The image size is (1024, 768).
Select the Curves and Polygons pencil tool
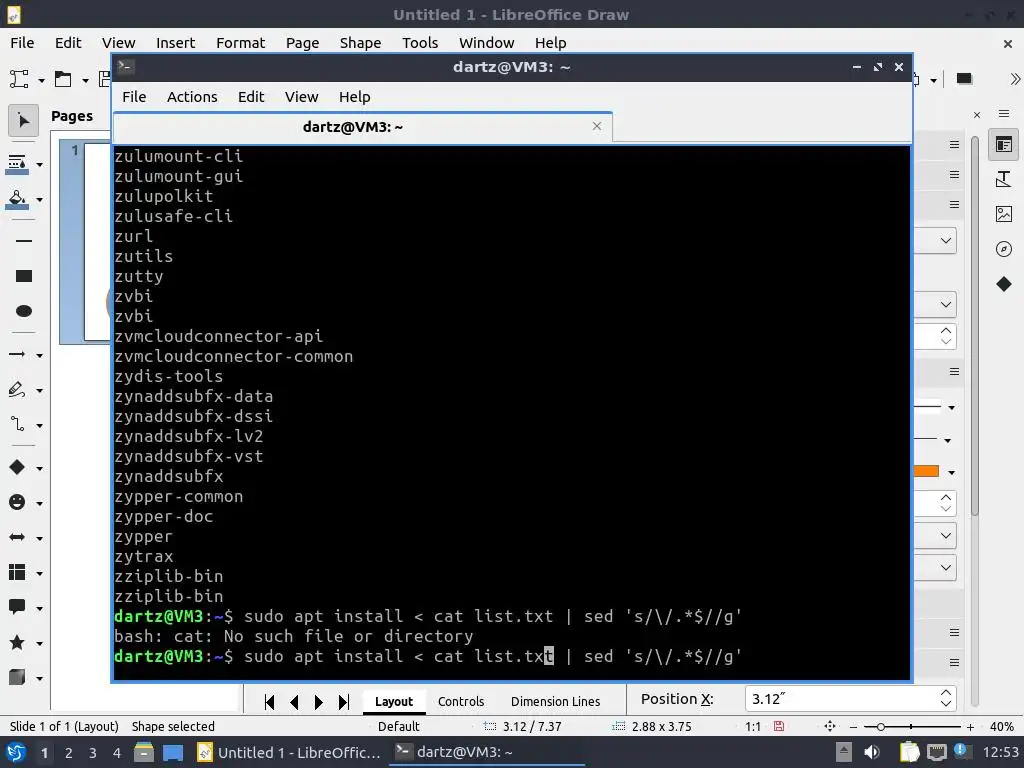[x=17, y=390]
